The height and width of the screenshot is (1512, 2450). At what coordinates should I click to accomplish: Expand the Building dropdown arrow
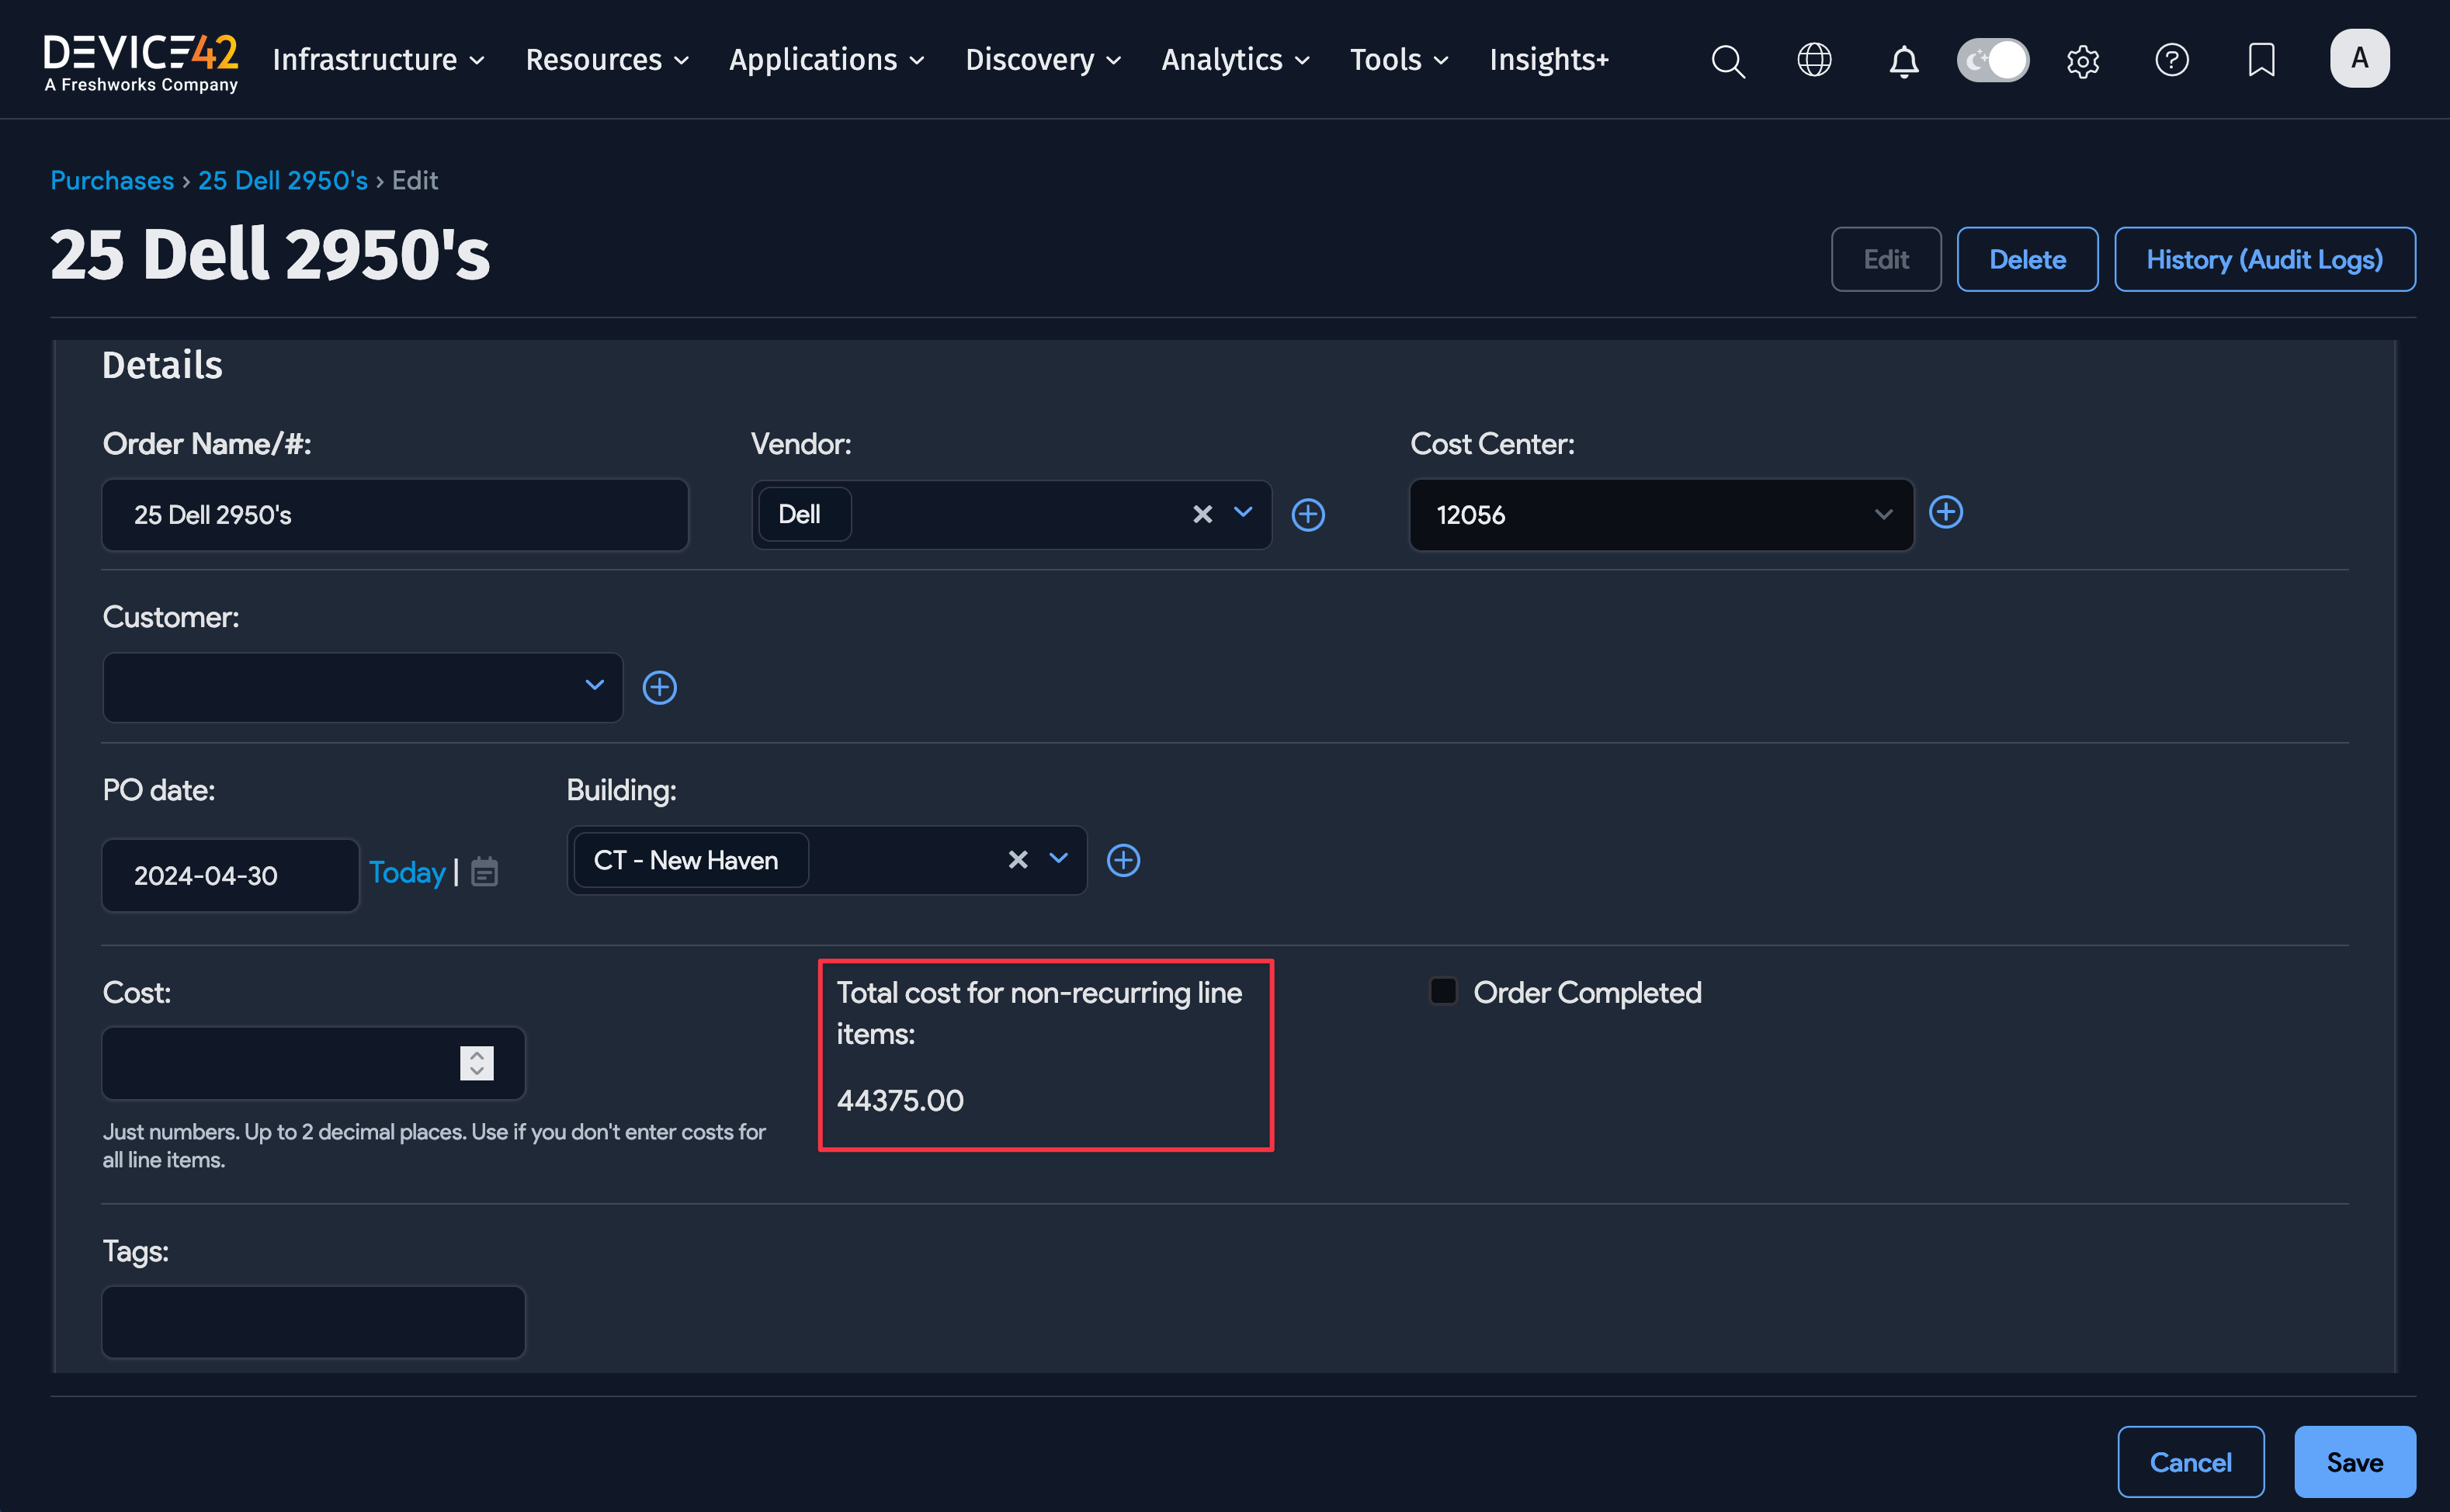1059,859
